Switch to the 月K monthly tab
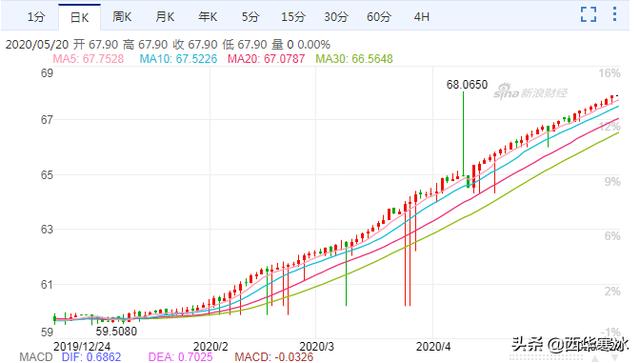Viewport: 640px width, 363px height. [x=165, y=17]
